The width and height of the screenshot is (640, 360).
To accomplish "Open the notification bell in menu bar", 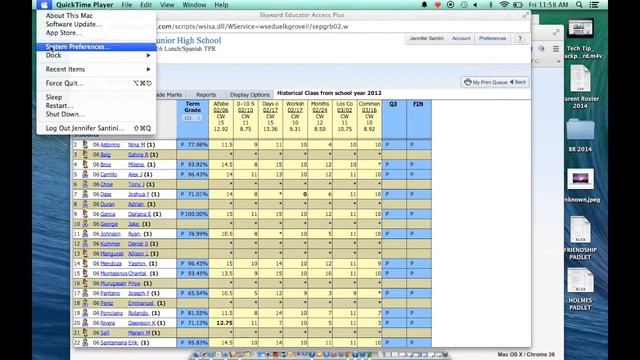I will click(x=424, y=5).
